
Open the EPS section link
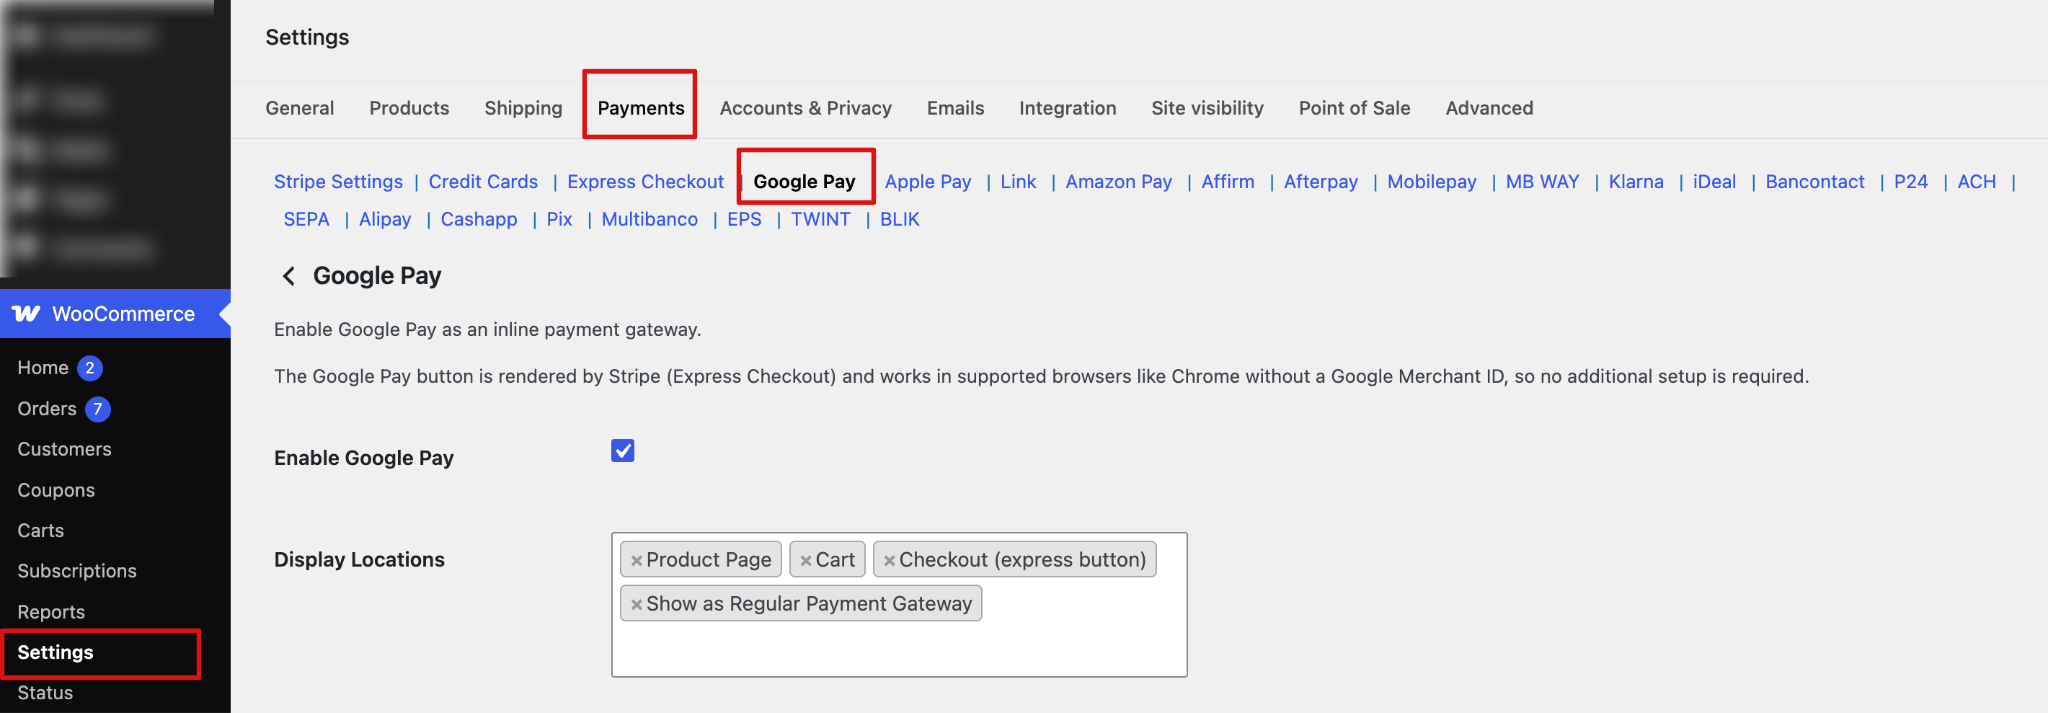[x=744, y=219]
